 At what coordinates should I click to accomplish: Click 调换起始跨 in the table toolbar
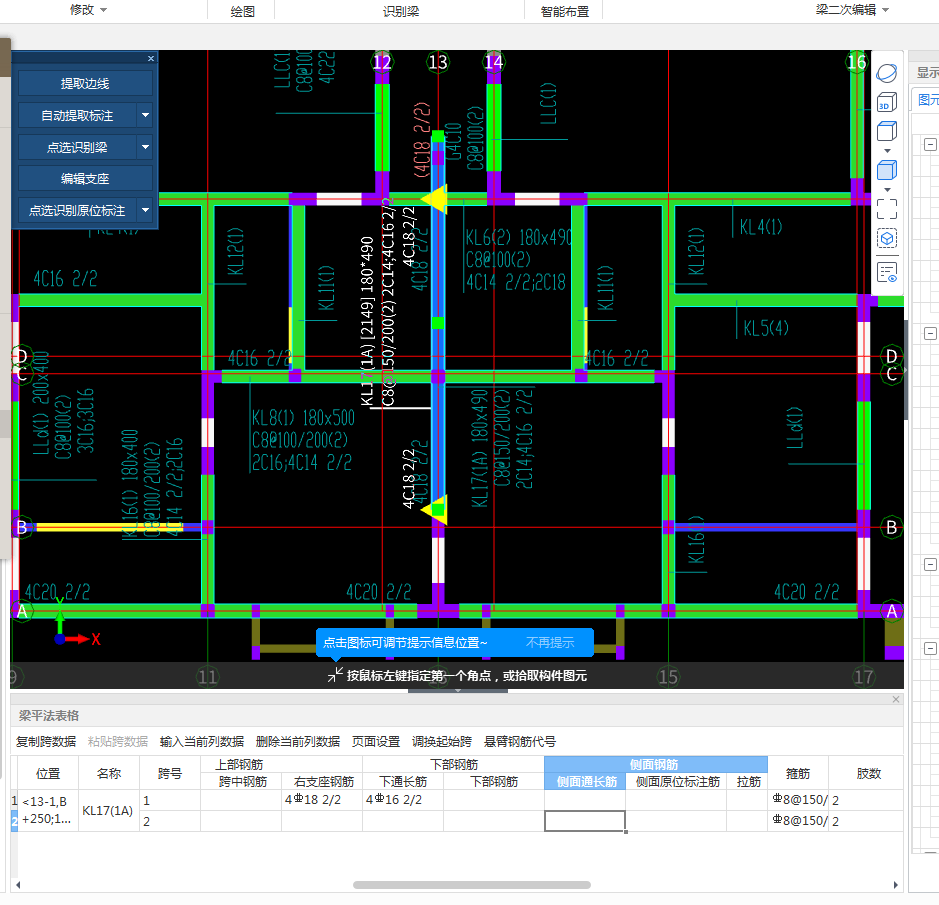coord(441,741)
